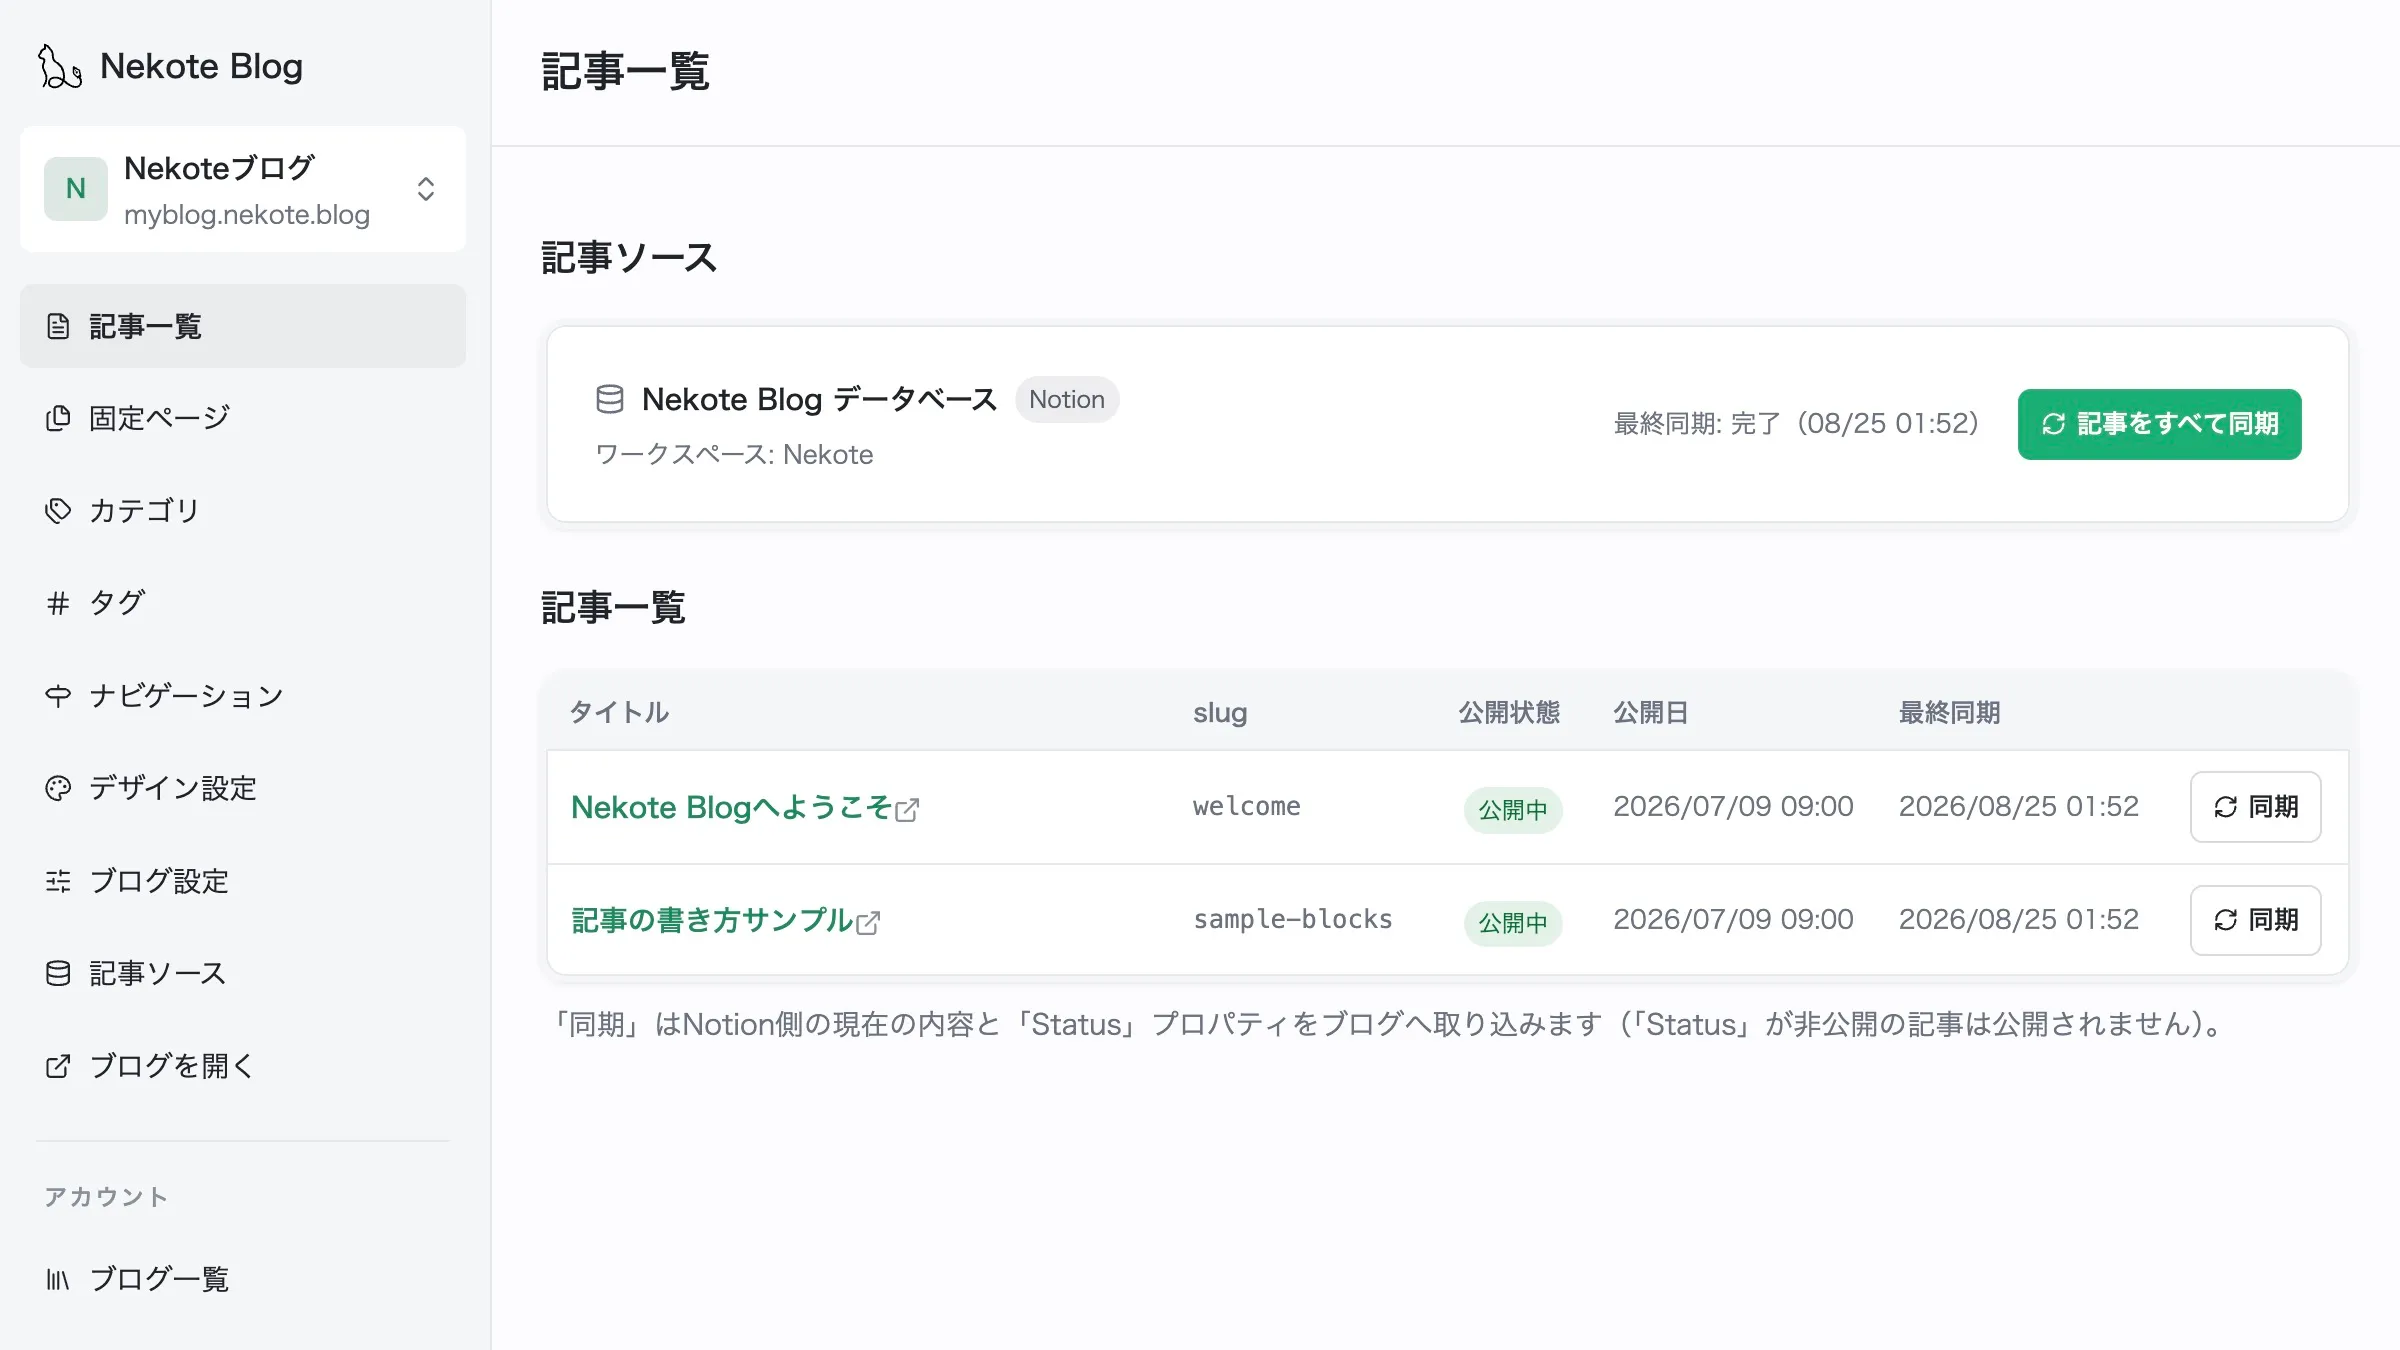Sync the Nekote Blogへようこそ article
Image resolution: width=2400 pixels, height=1350 pixels.
(x=2255, y=807)
